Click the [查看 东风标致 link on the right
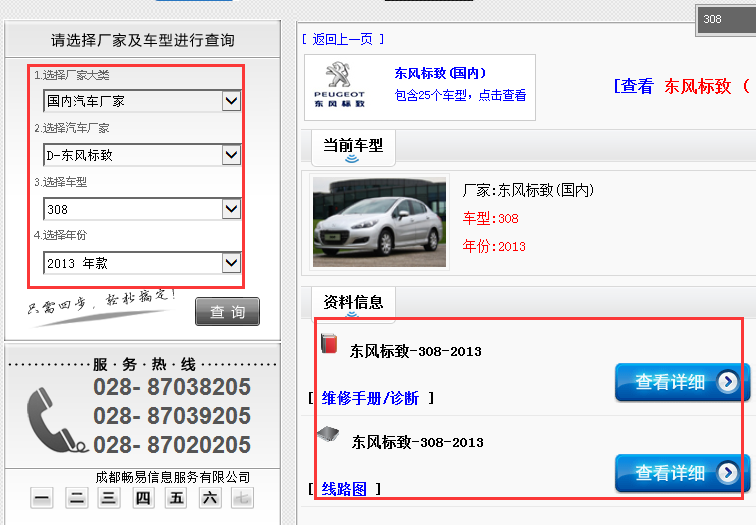756x525 pixels. [x=684, y=86]
